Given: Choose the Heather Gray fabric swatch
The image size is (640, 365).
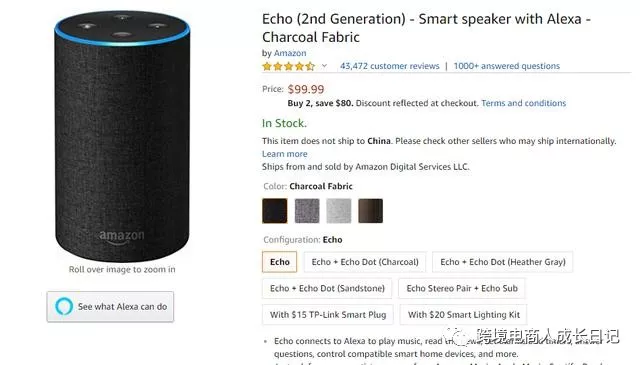Looking at the screenshot, I should pos(307,211).
